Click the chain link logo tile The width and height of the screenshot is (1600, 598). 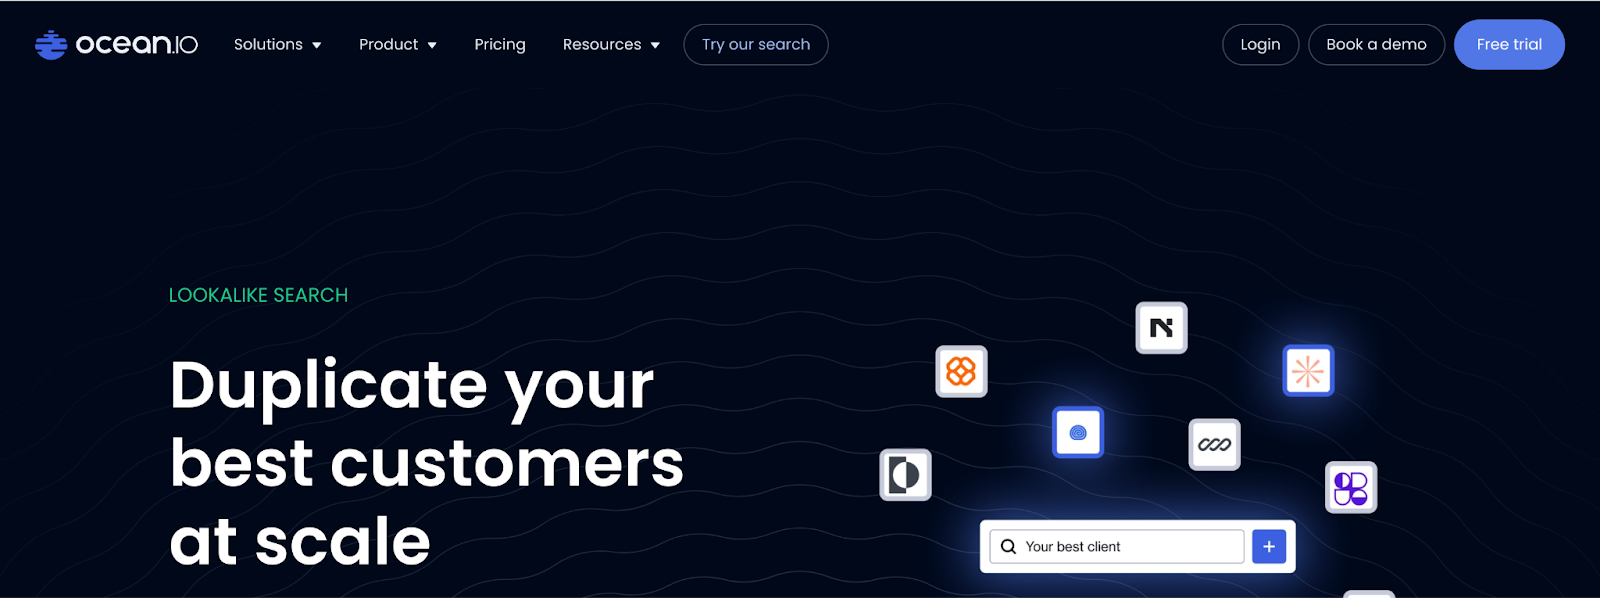click(x=1214, y=445)
